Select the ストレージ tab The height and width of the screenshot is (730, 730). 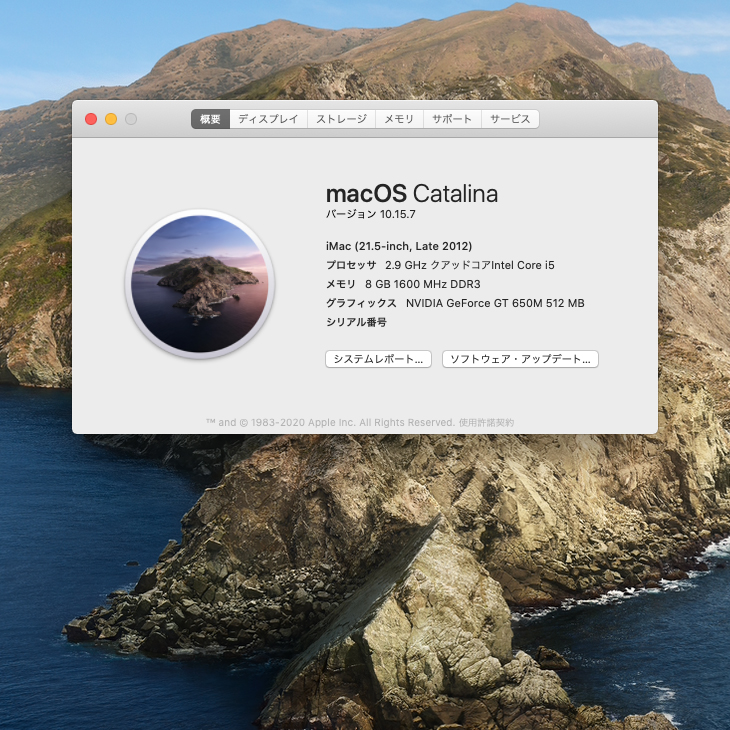coord(341,119)
